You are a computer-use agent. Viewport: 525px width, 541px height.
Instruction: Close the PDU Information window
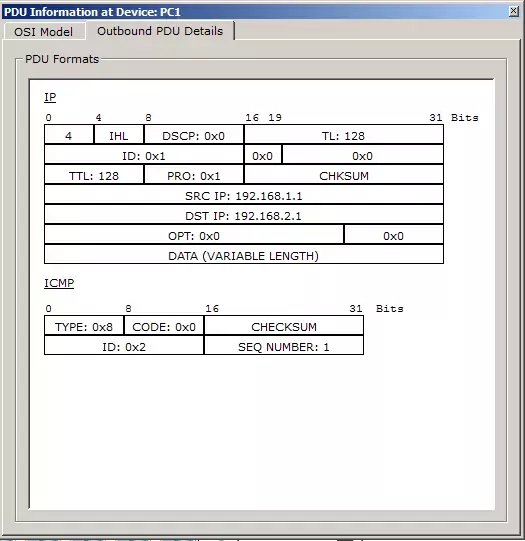click(513, 11)
